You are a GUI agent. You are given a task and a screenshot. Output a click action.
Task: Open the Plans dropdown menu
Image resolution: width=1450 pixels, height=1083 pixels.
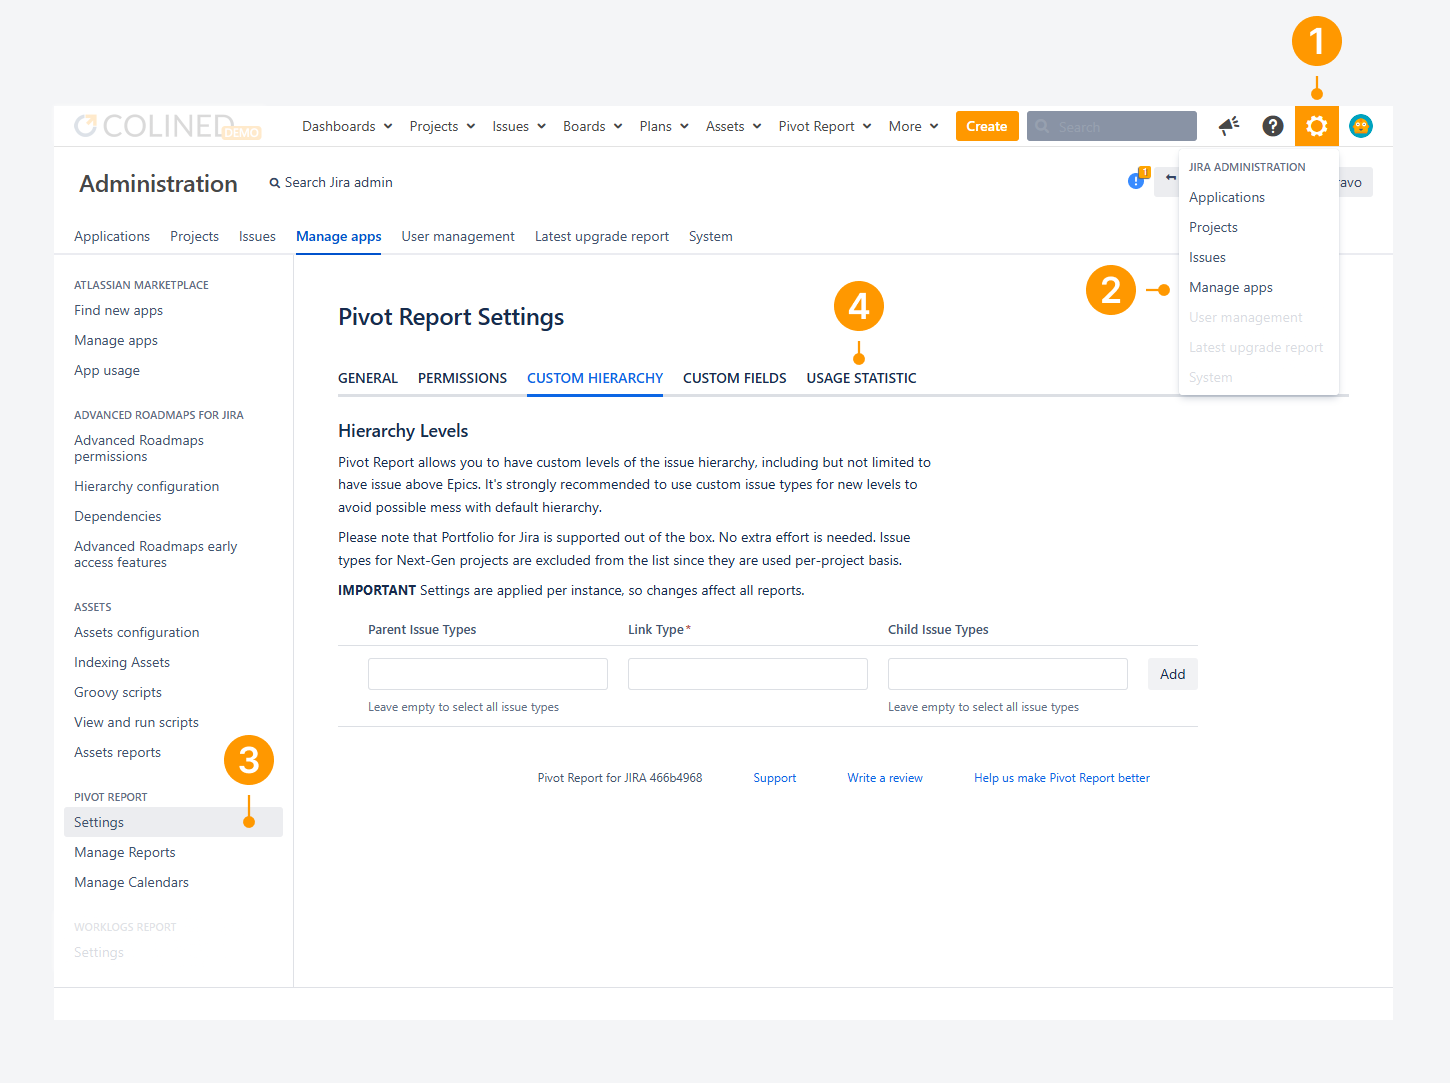(x=664, y=126)
